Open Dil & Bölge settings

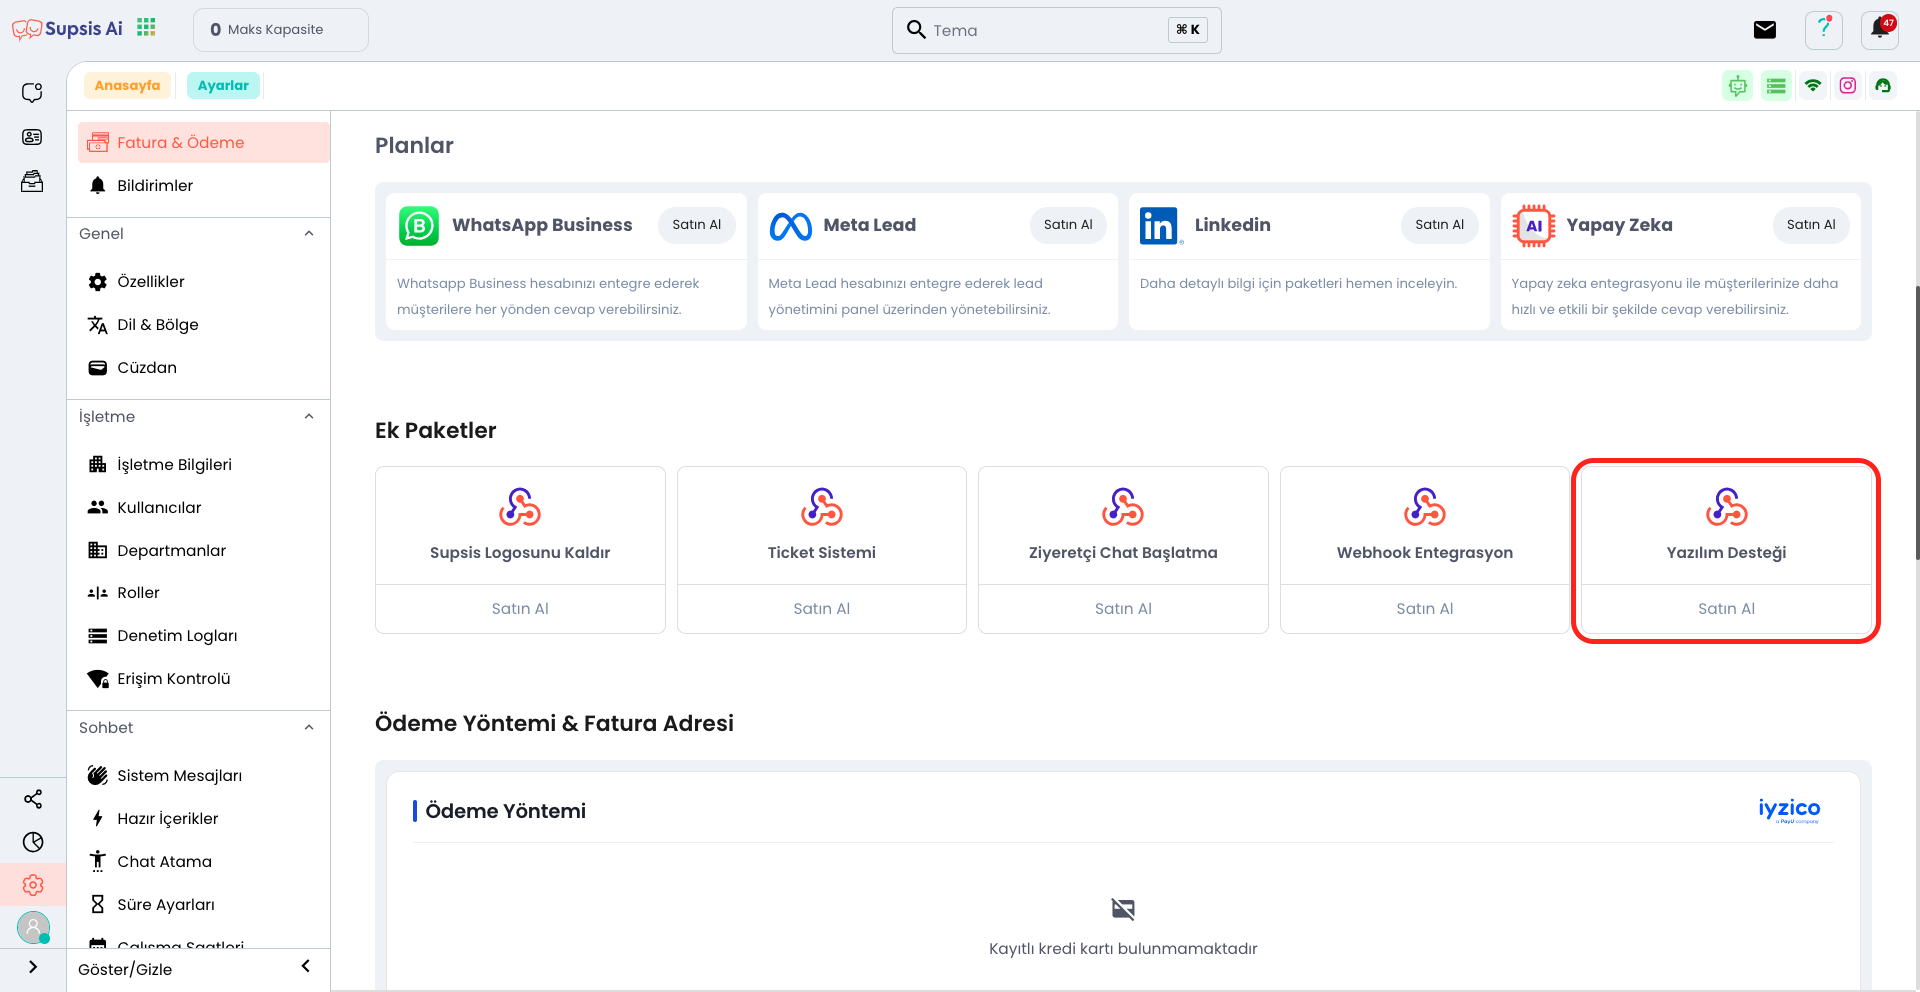click(204, 325)
